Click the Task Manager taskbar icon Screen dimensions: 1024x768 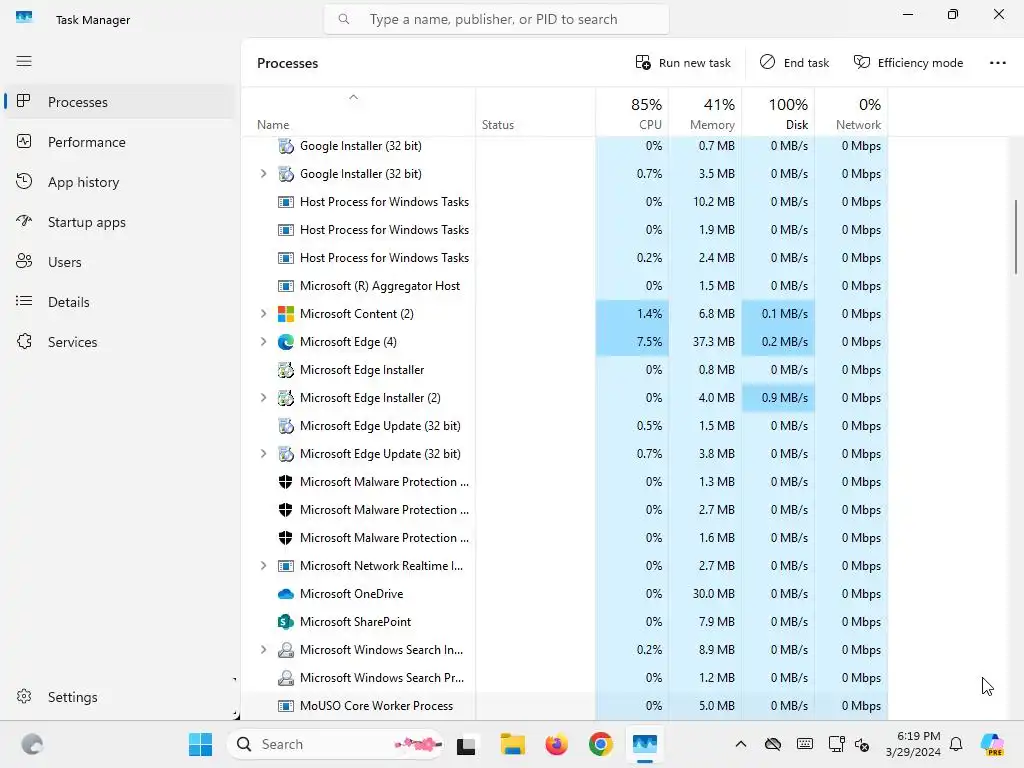pyautogui.click(x=645, y=744)
